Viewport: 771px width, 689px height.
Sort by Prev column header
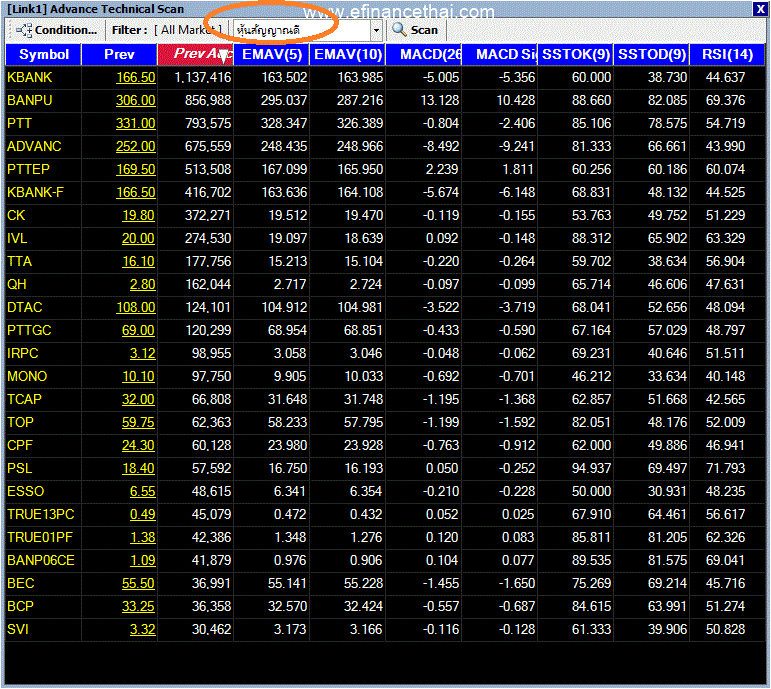119,54
